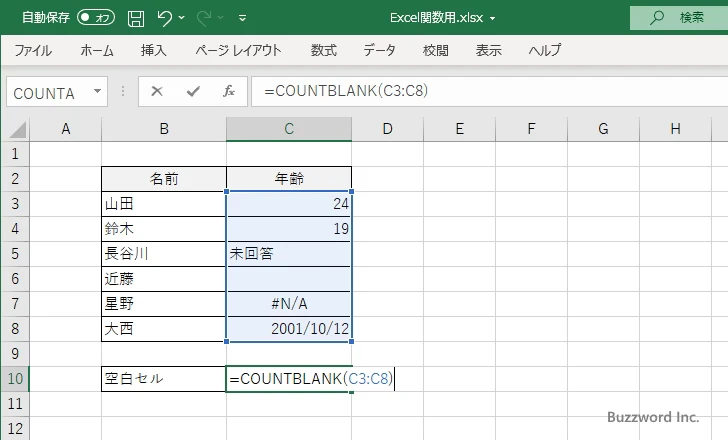Click the cell containing 近藤
This screenshot has height=440, width=728.
pos(164,279)
